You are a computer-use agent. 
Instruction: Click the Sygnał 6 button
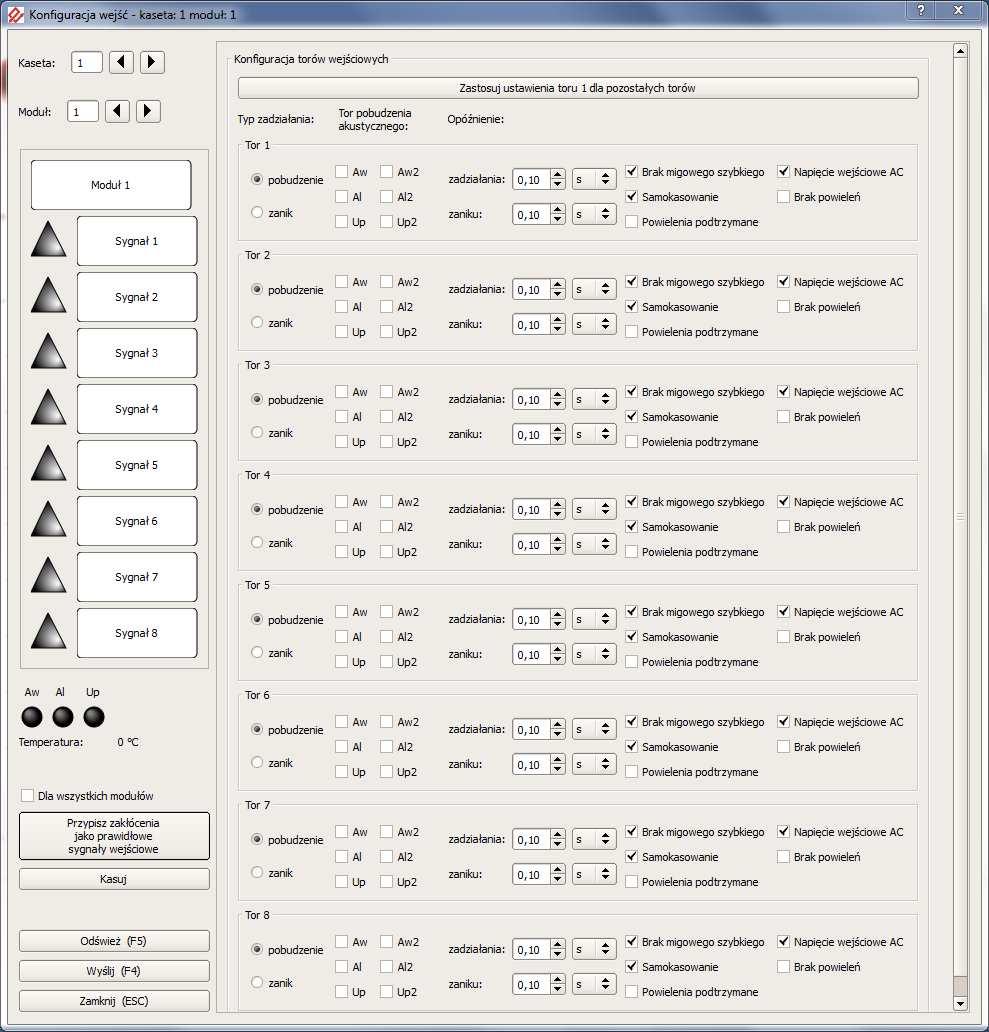coord(137,521)
